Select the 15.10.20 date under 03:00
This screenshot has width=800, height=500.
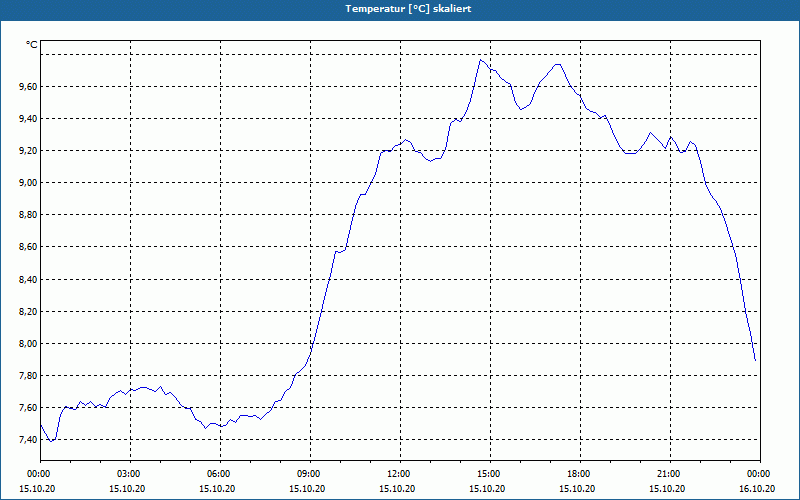[x=128, y=488]
